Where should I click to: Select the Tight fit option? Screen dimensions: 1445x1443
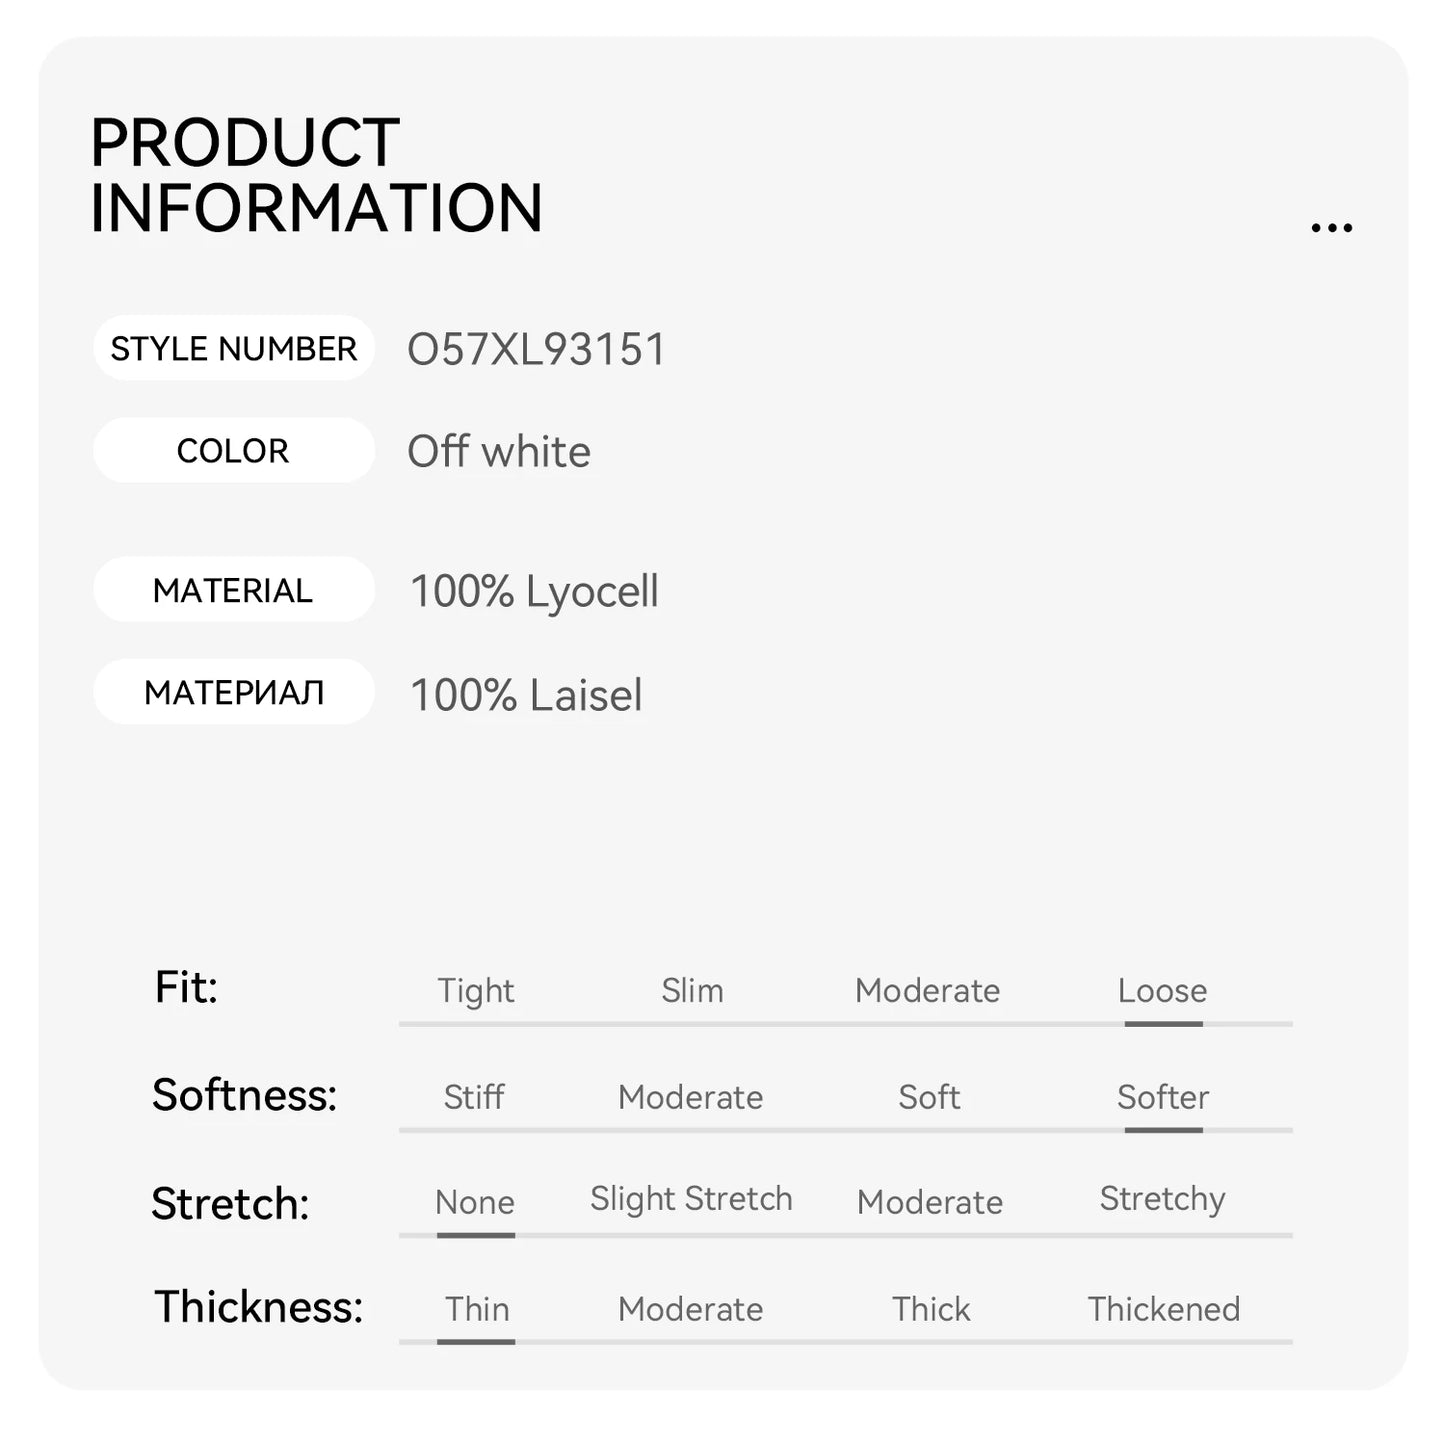click(475, 991)
